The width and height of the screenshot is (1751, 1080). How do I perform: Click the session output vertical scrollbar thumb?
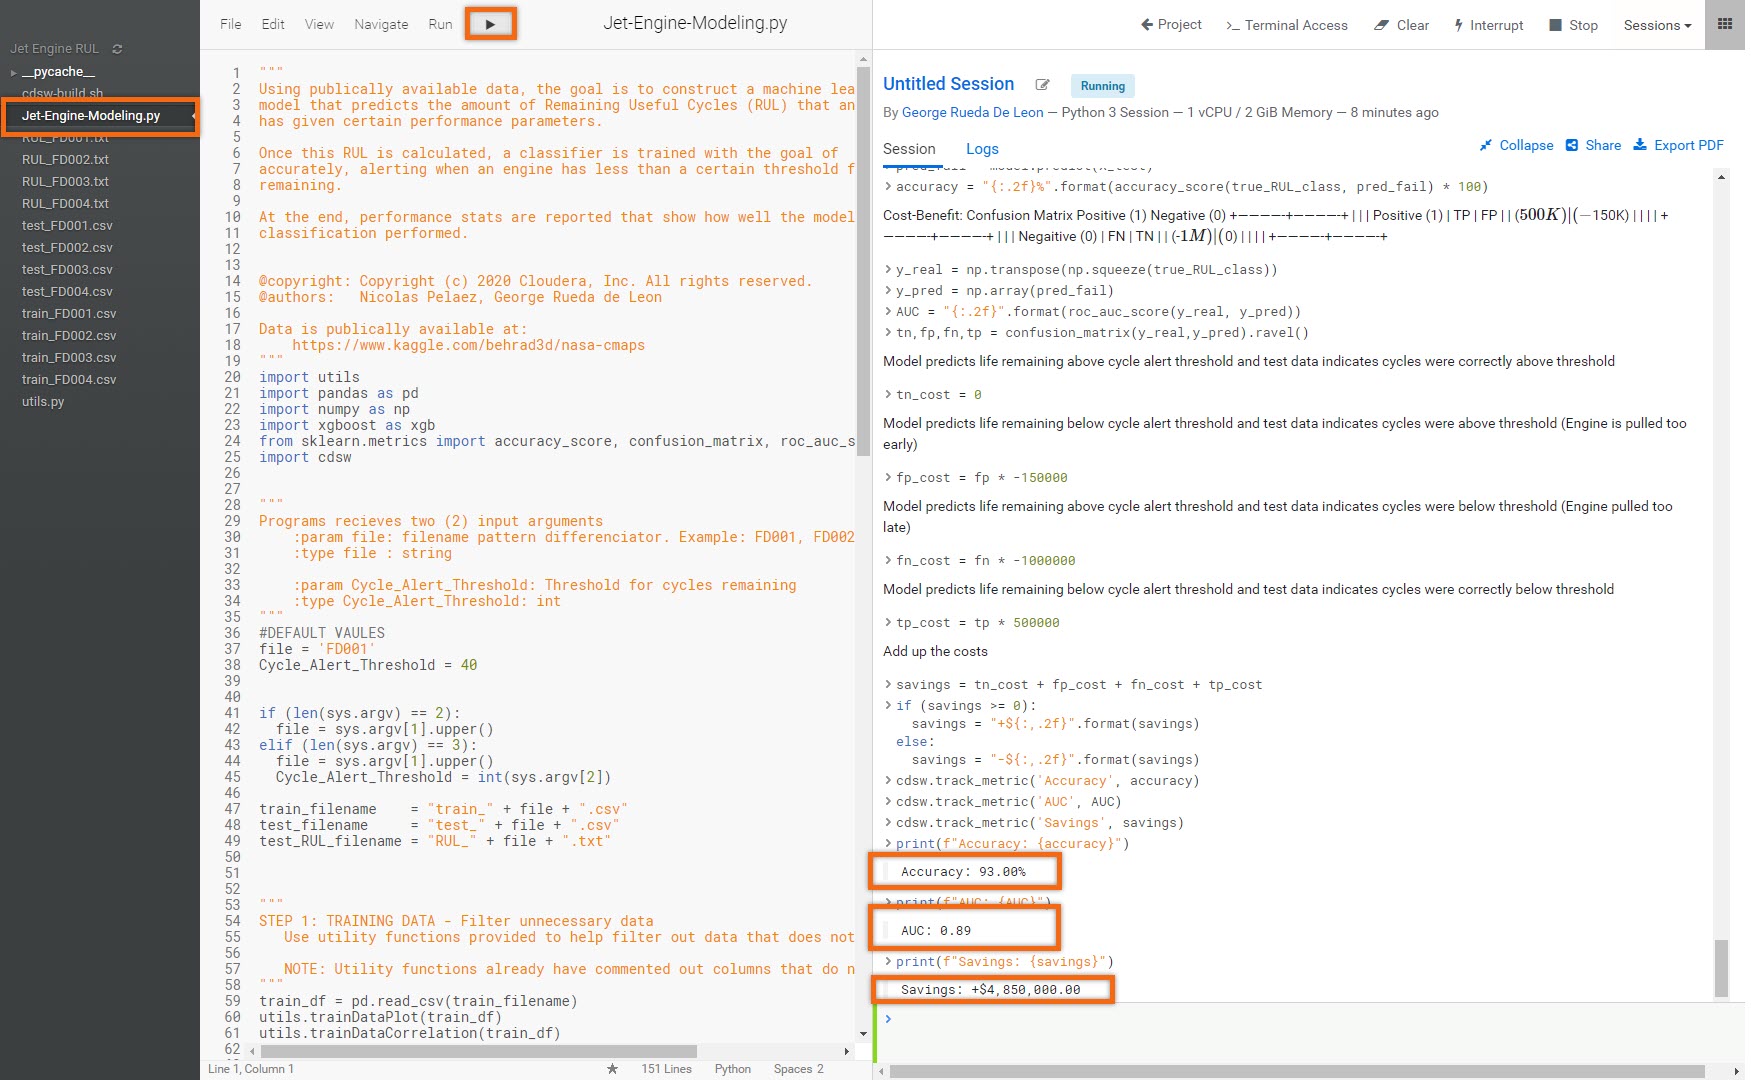(x=1721, y=968)
